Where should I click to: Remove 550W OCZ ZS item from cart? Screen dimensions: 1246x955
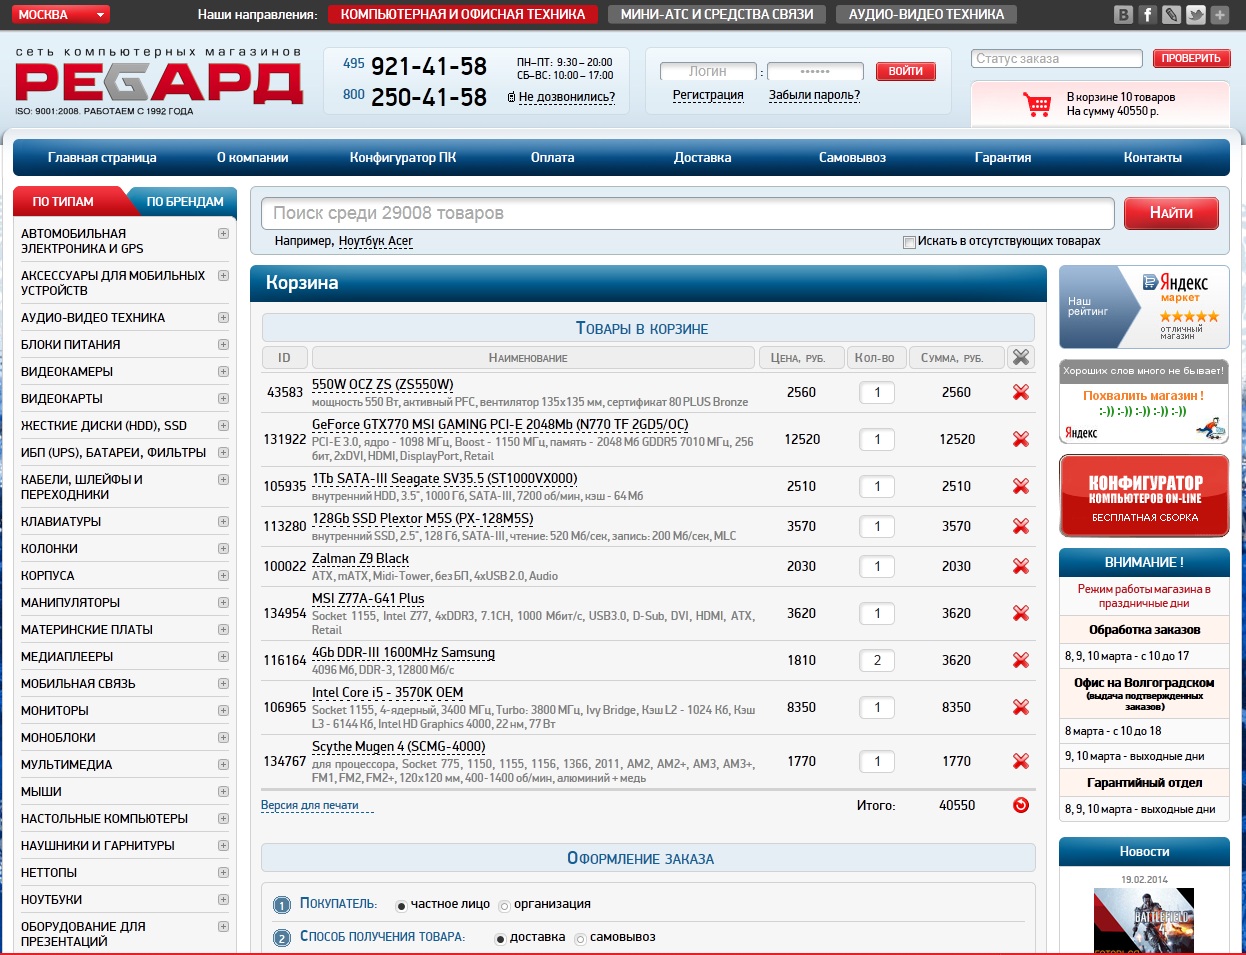click(x=1020, y=392)
